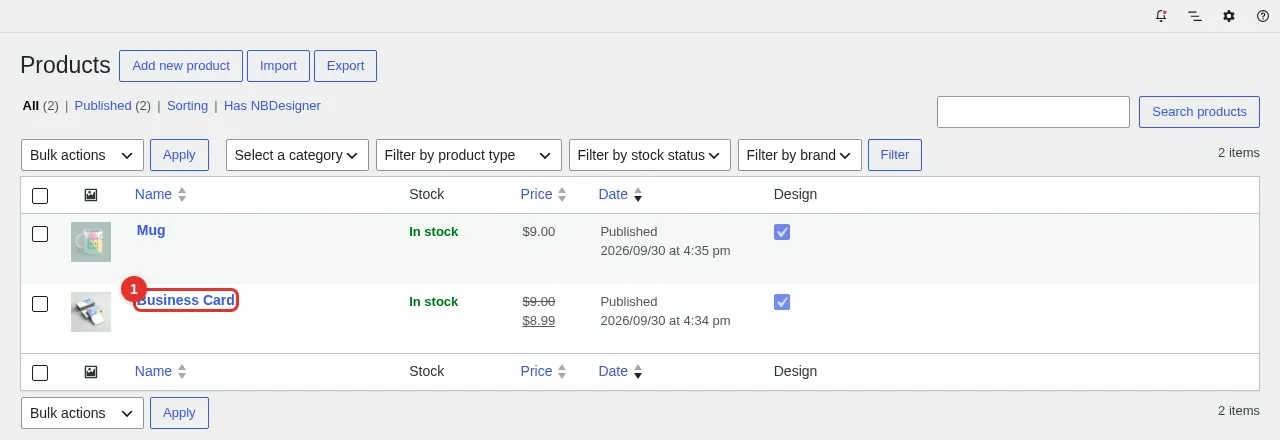The height and width of the screenshot is (440, 1280).
Task: Open the settings gear icon
Action: tap(1229, 16)
